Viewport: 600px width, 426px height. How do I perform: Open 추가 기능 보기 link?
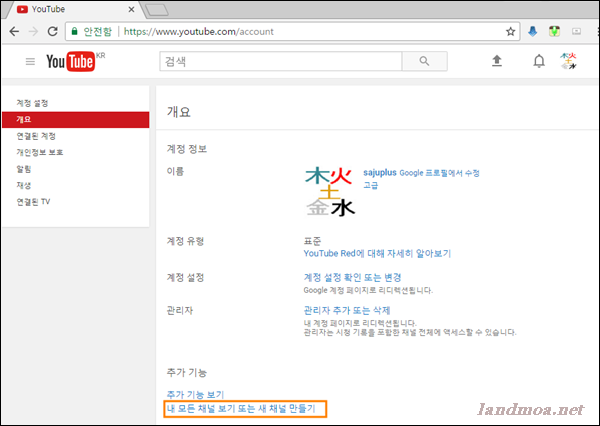pos(195,394)
